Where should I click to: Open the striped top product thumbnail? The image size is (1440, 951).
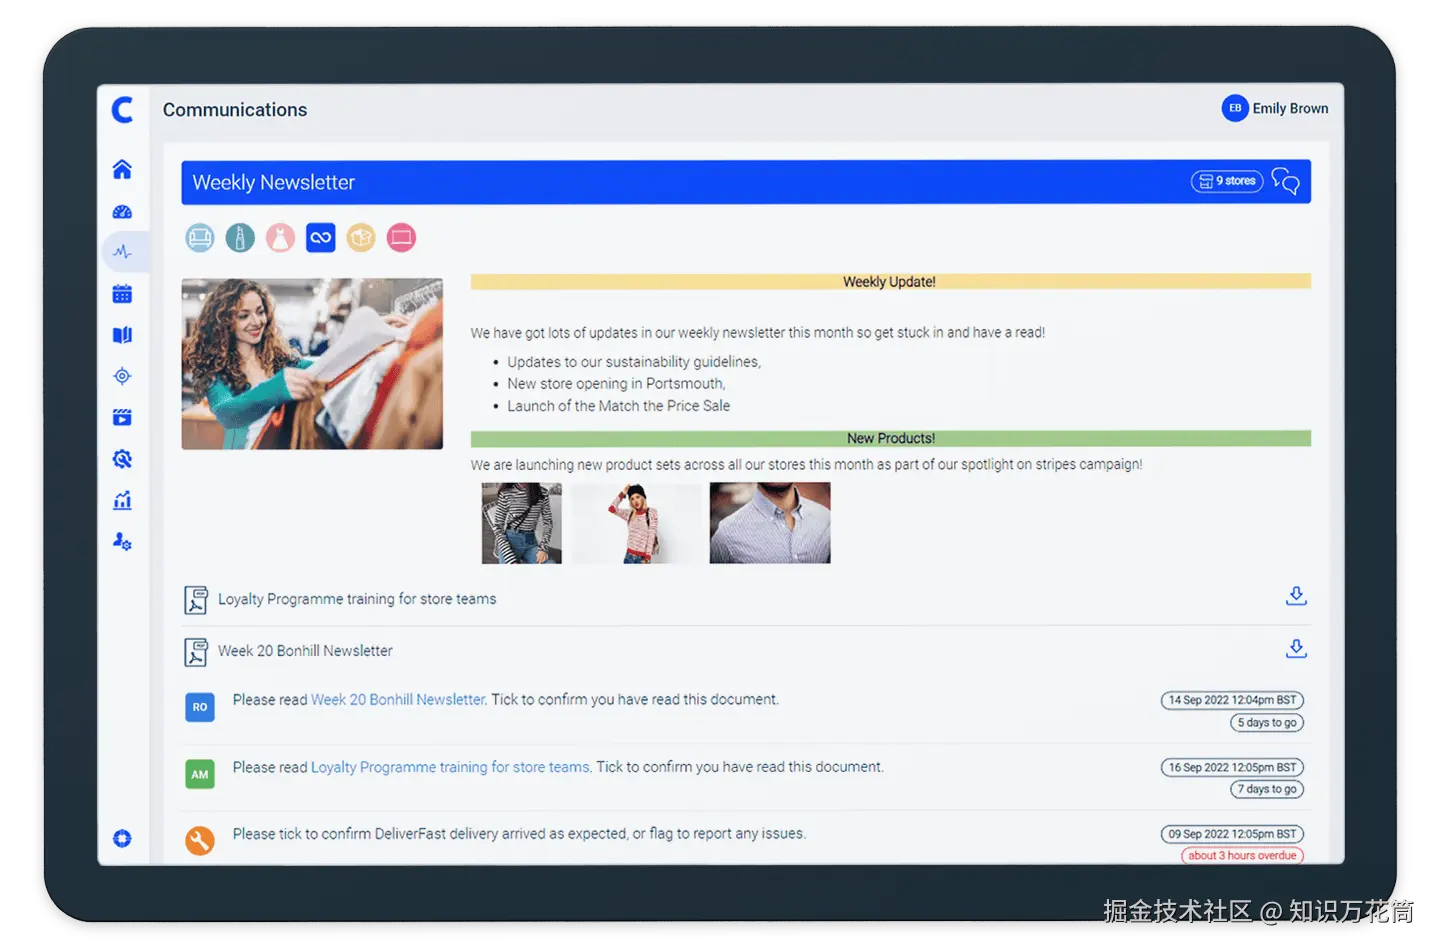(x=521, y=523)
